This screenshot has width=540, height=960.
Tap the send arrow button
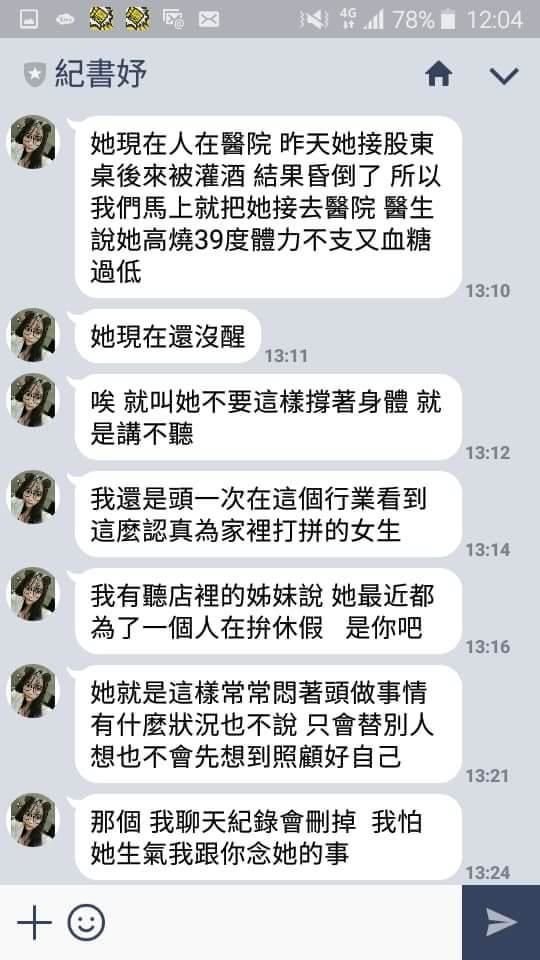coord(501,922)
